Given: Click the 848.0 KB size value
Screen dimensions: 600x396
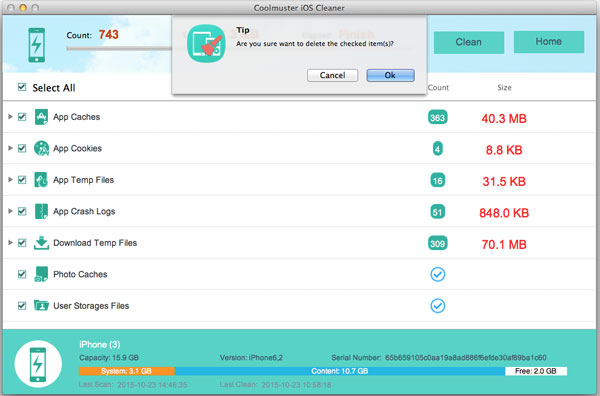Looking at the screenshot, I should pos(504,213).
